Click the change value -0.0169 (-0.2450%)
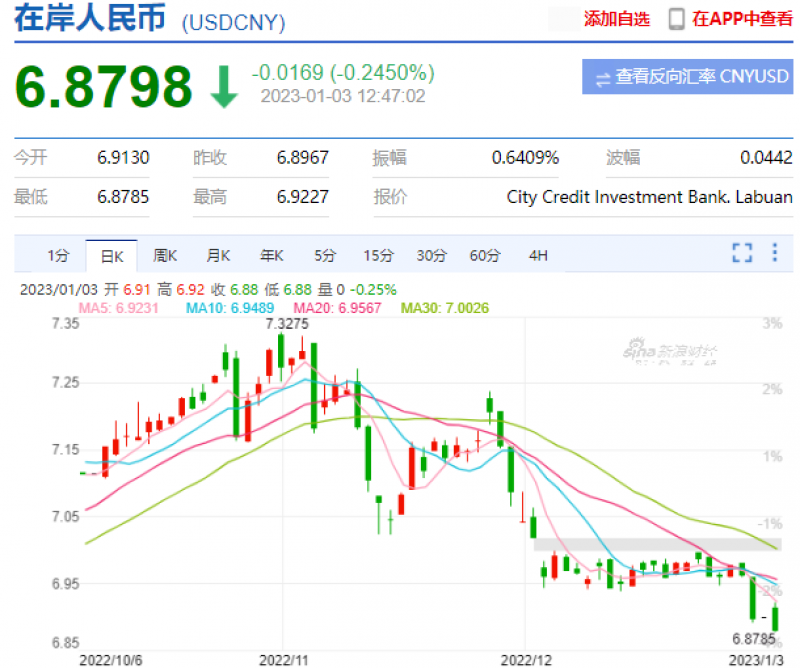Image resolution: width=800 pixels, height=668 pixels. [x=343, y=72]
